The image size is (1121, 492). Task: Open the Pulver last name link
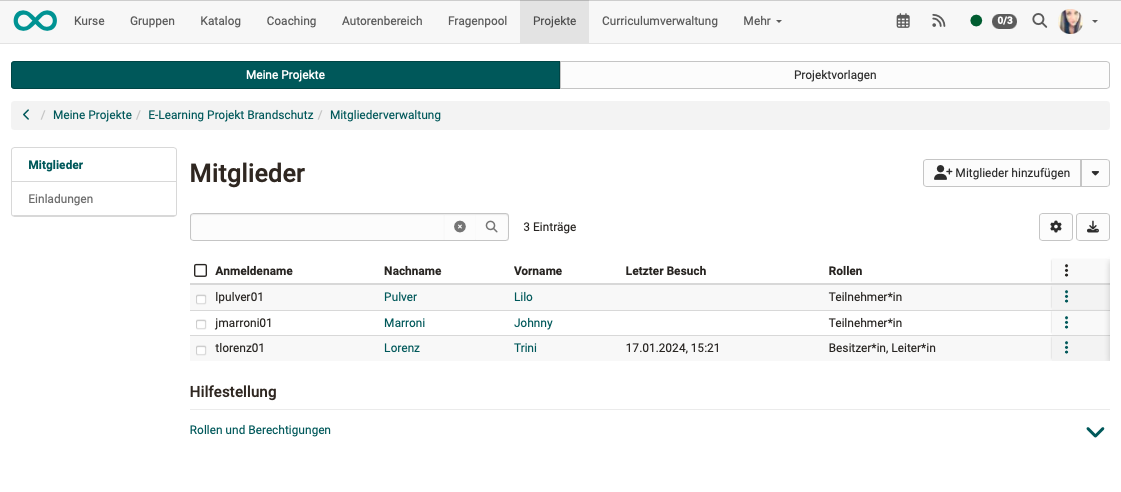point(400,297)
